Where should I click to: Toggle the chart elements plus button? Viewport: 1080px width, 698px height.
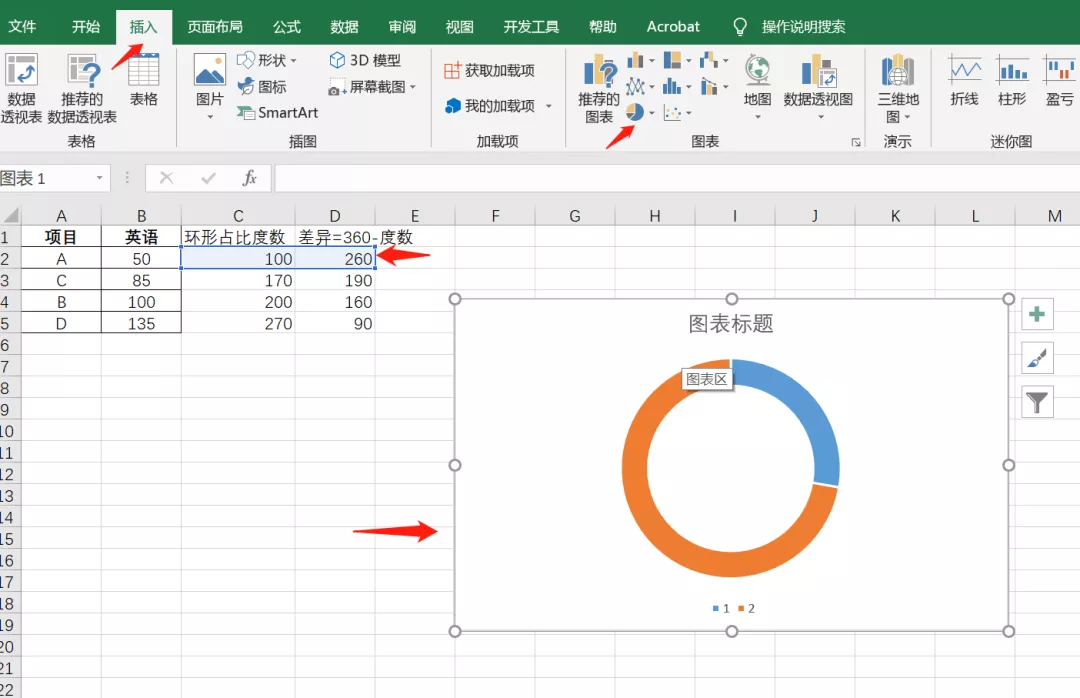coord(1037,313)
